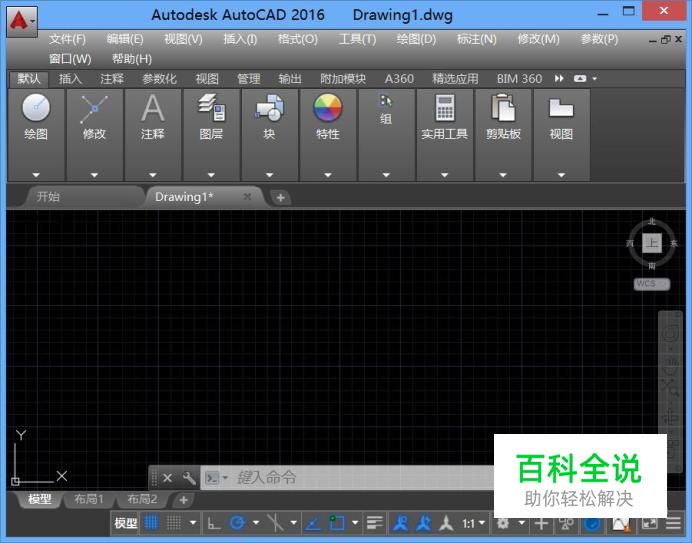Screen dimensions: 692x543
Task: Expand the 特性 (Properties) panel dropdown arrow
Action: point(327,174)
